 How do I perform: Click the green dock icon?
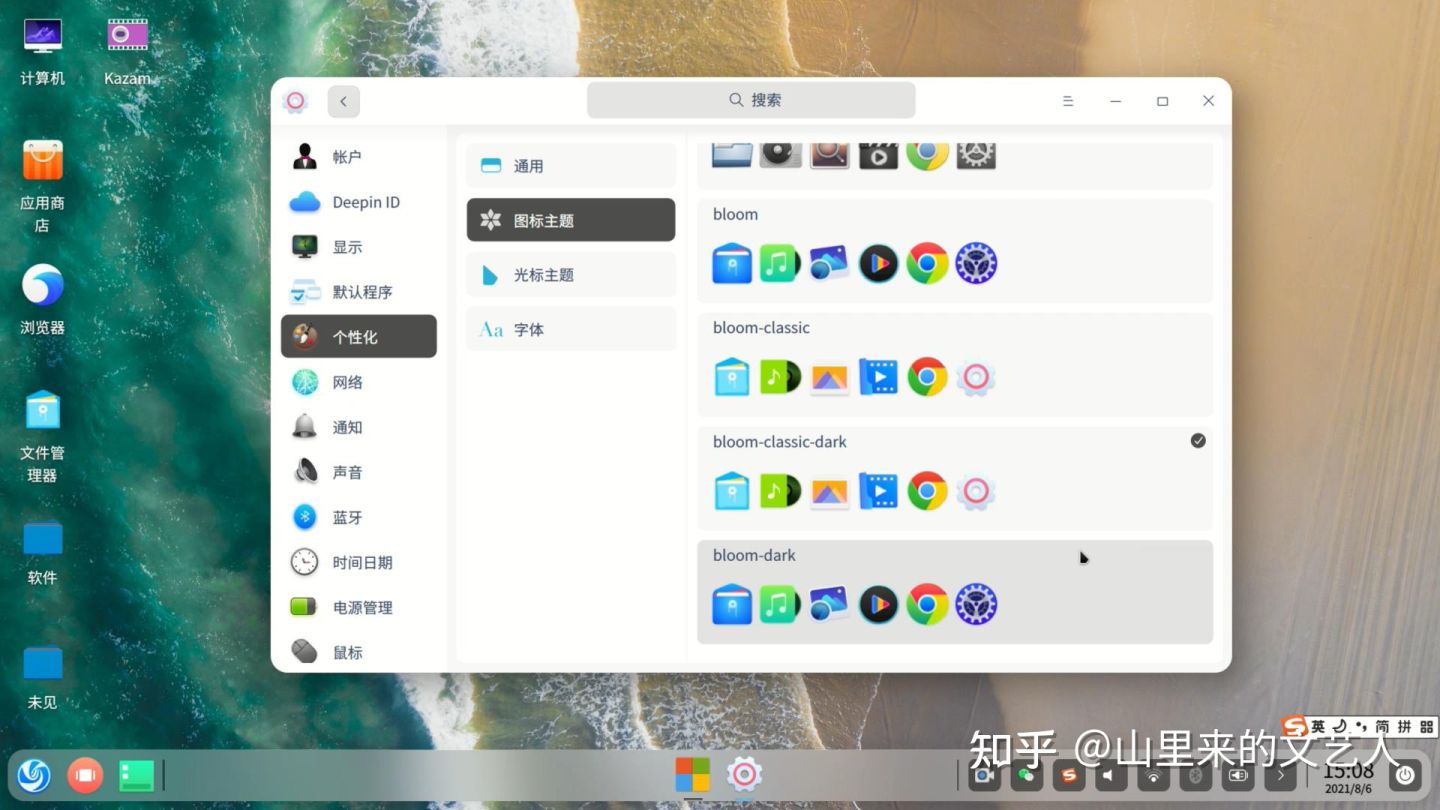point(136,775)
